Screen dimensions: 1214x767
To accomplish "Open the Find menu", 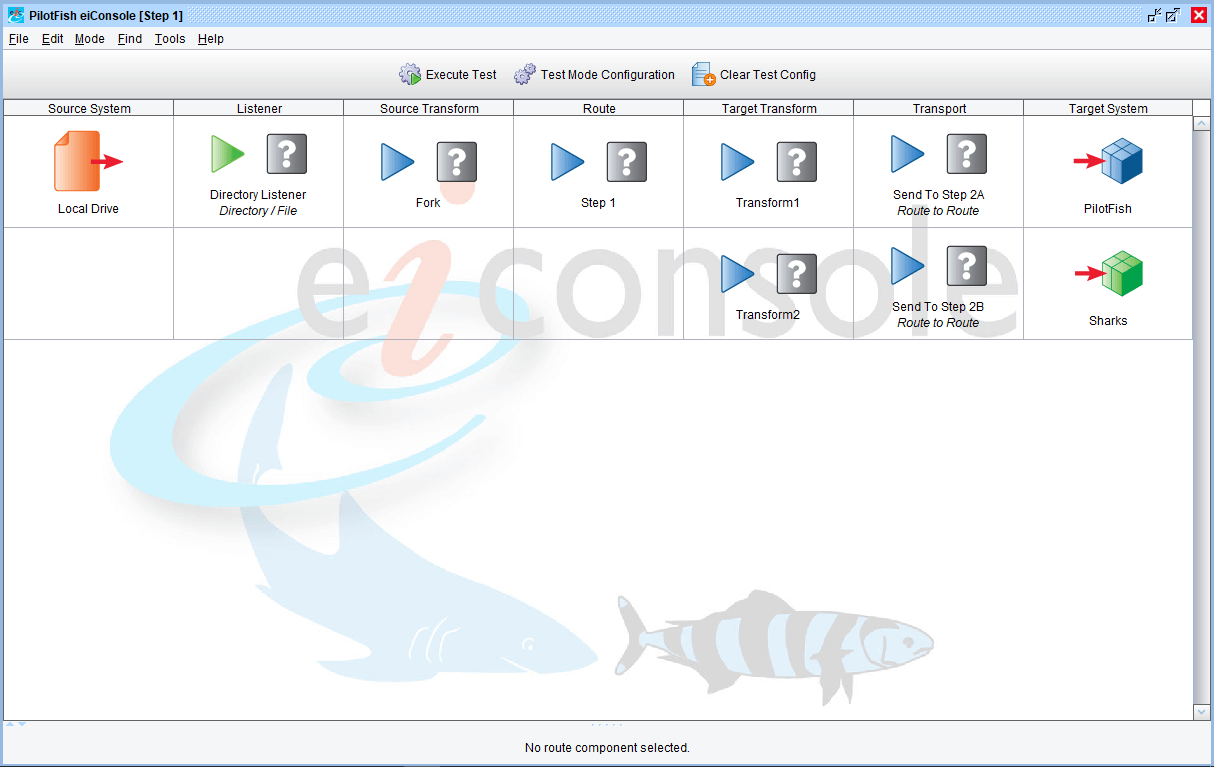I will coord(130,39).
